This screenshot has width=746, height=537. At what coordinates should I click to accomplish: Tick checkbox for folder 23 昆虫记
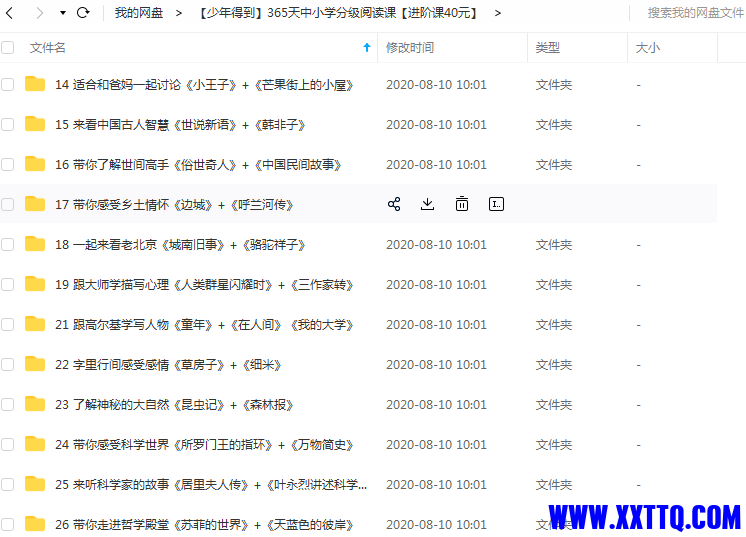tap(8, 404)
